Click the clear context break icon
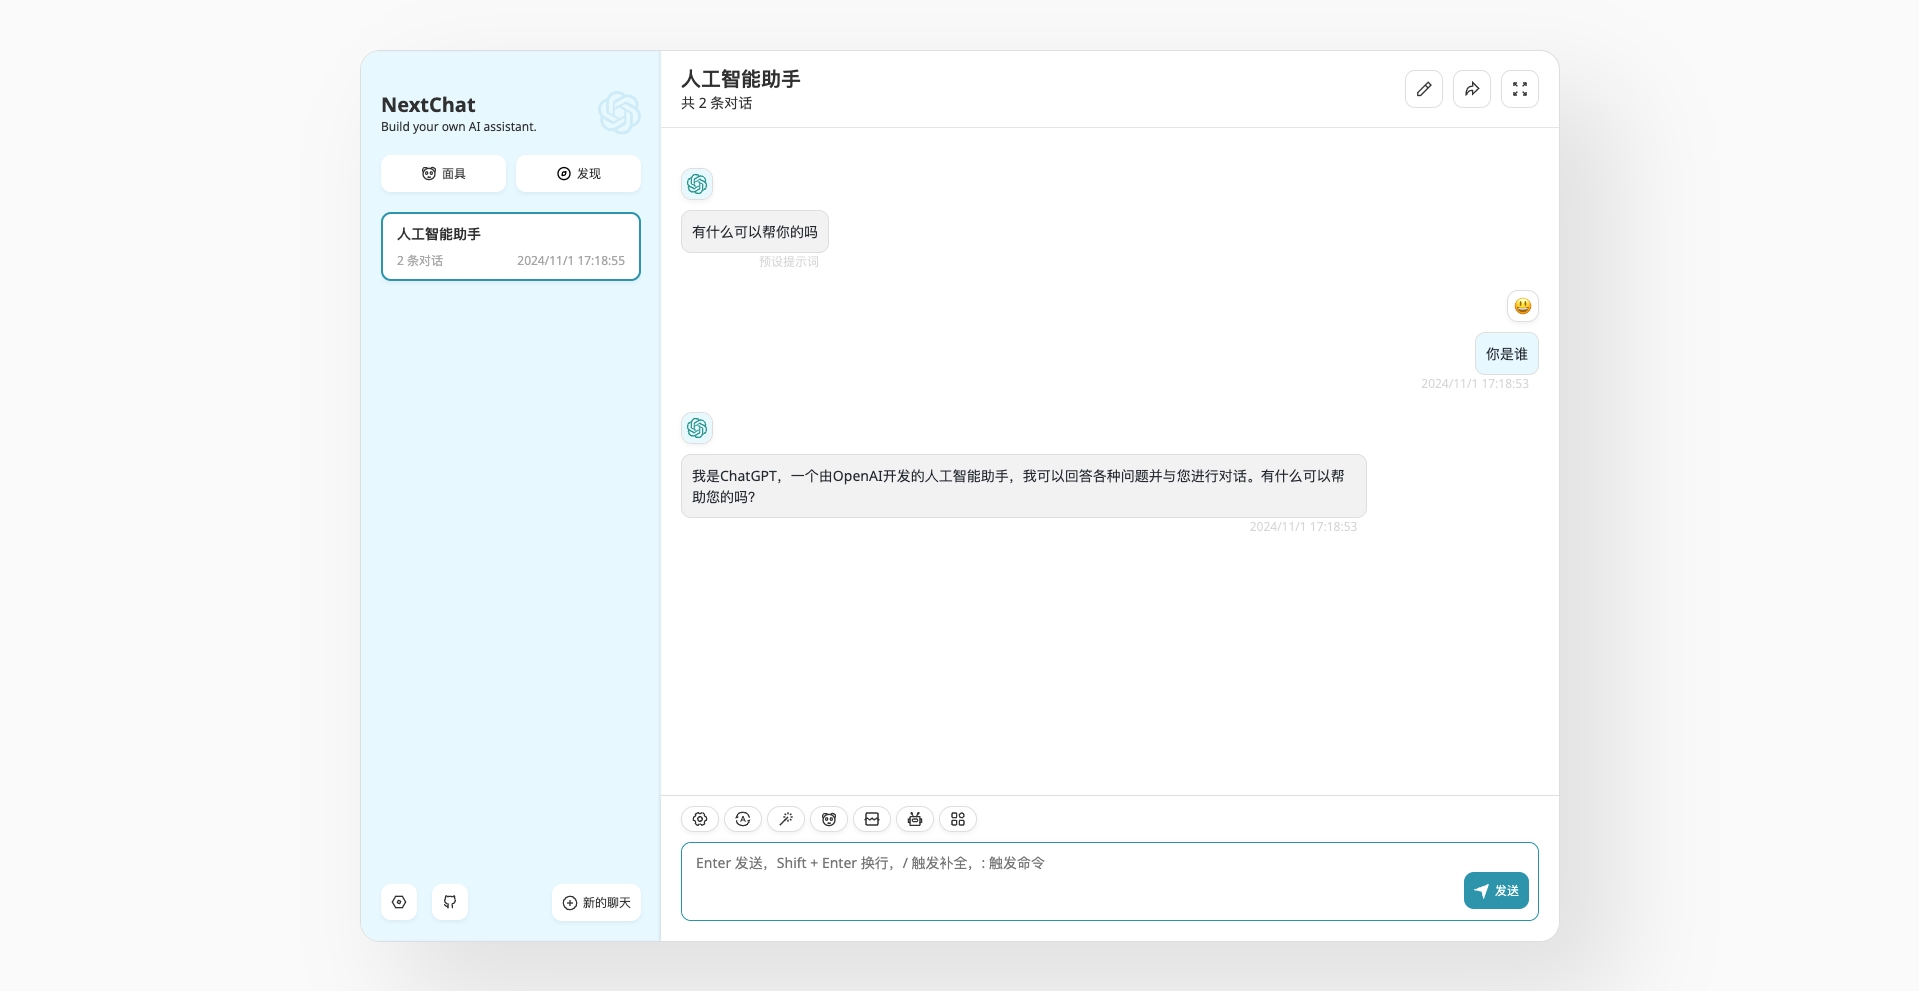This screenshot has width=1919, height=991. coord(872,819)
